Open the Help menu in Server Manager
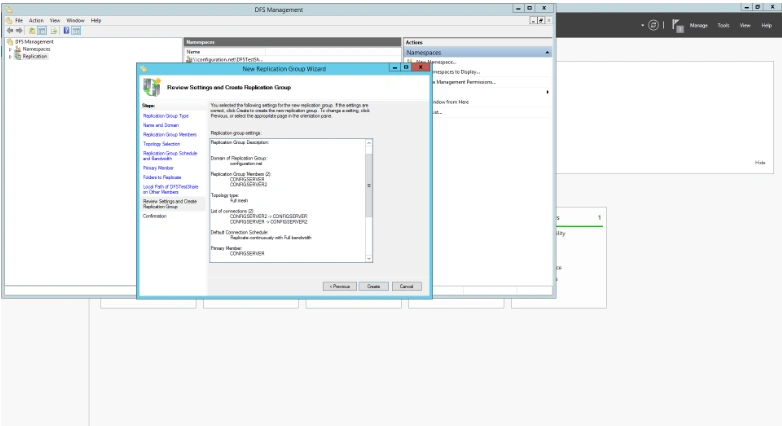Screen dimensions: 782x426 (767, 25)
